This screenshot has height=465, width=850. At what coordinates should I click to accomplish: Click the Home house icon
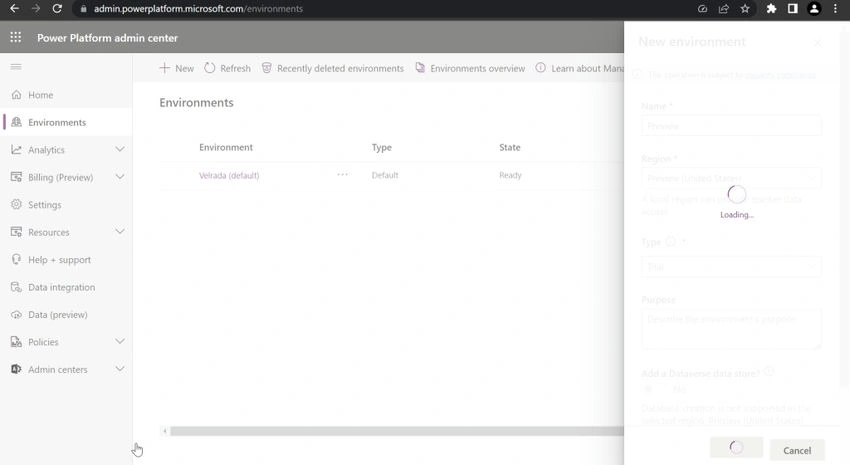pyautogui.click(x=16, y=95)
